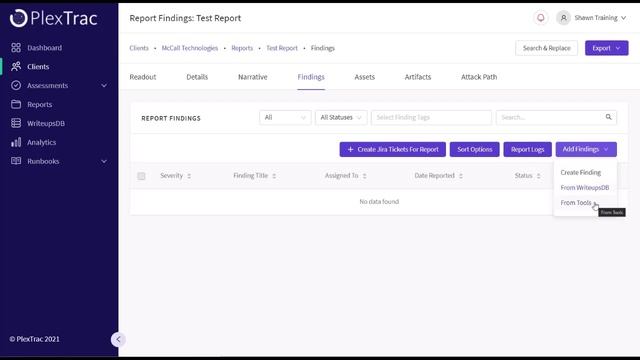Sort by Status column arrows
Viewport: 640px width, 360px height.
(x=539, y=176)
